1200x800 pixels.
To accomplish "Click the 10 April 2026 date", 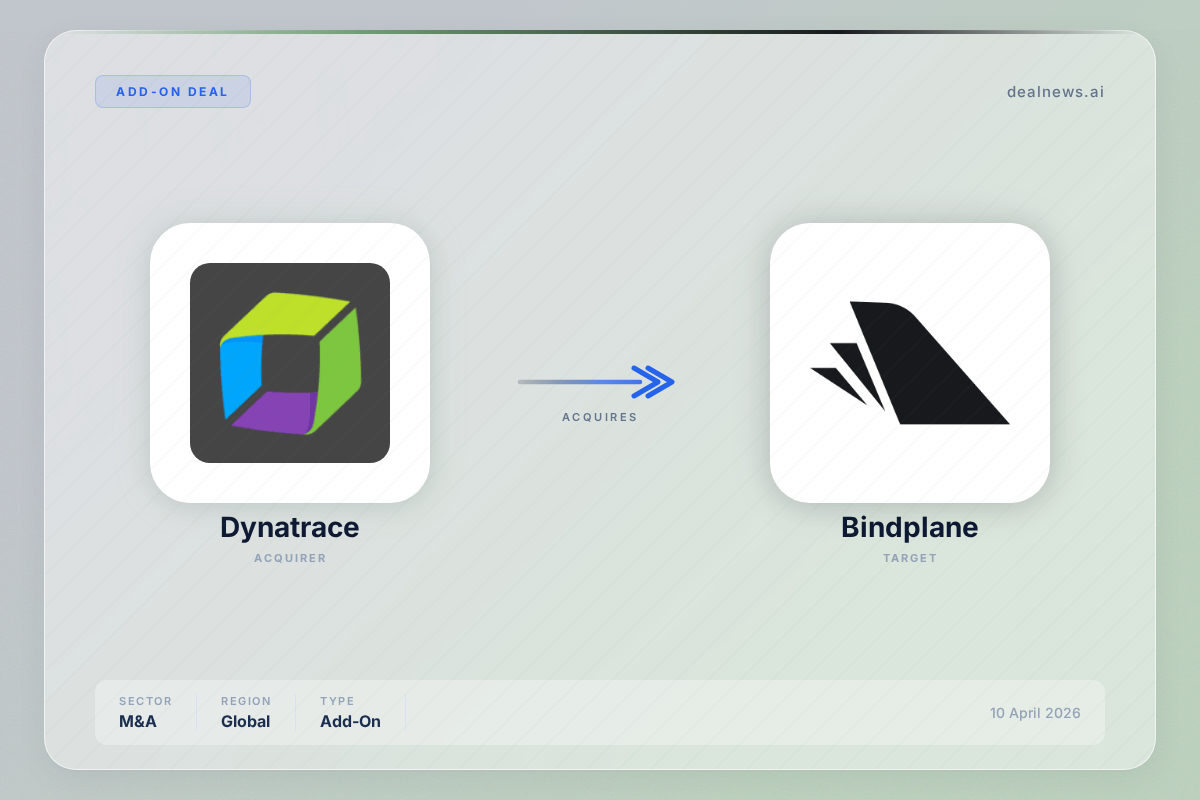I will [1035, 713].
